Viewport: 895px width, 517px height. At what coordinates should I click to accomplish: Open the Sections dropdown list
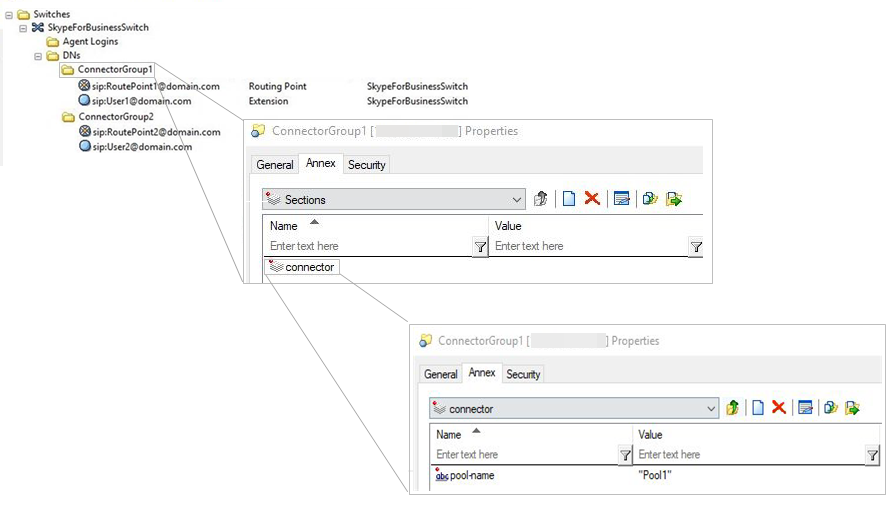[x=516, y=199]
